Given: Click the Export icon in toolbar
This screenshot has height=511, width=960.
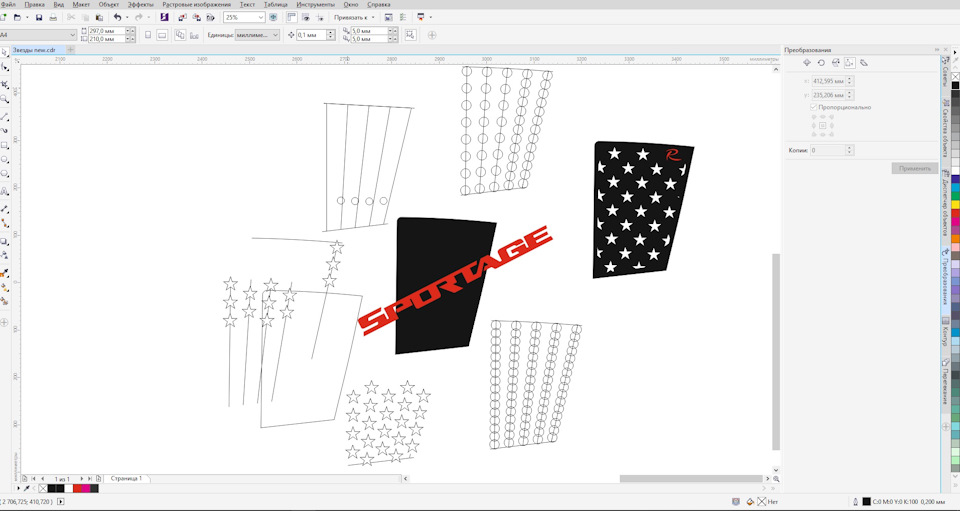Looking at the screenshot, I should click(197, 17).
